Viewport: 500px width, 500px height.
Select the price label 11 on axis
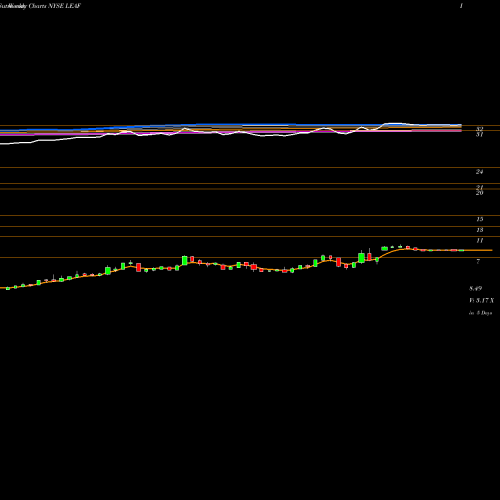480,241
